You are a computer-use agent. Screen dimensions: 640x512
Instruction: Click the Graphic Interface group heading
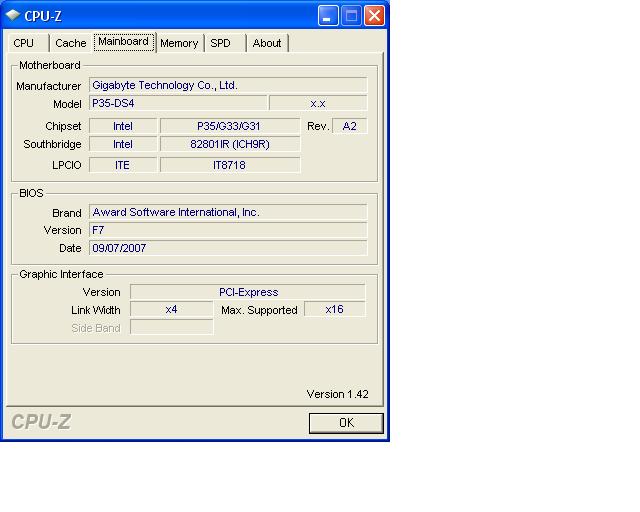tap(61, 274)
